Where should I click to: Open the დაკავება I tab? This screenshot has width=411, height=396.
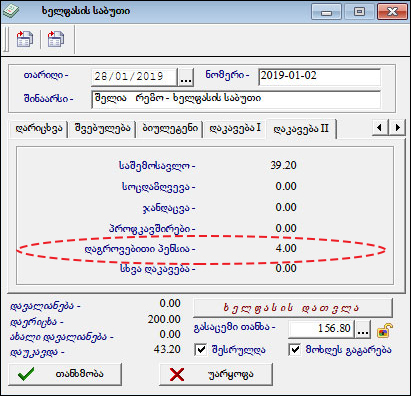coord(235,129)
